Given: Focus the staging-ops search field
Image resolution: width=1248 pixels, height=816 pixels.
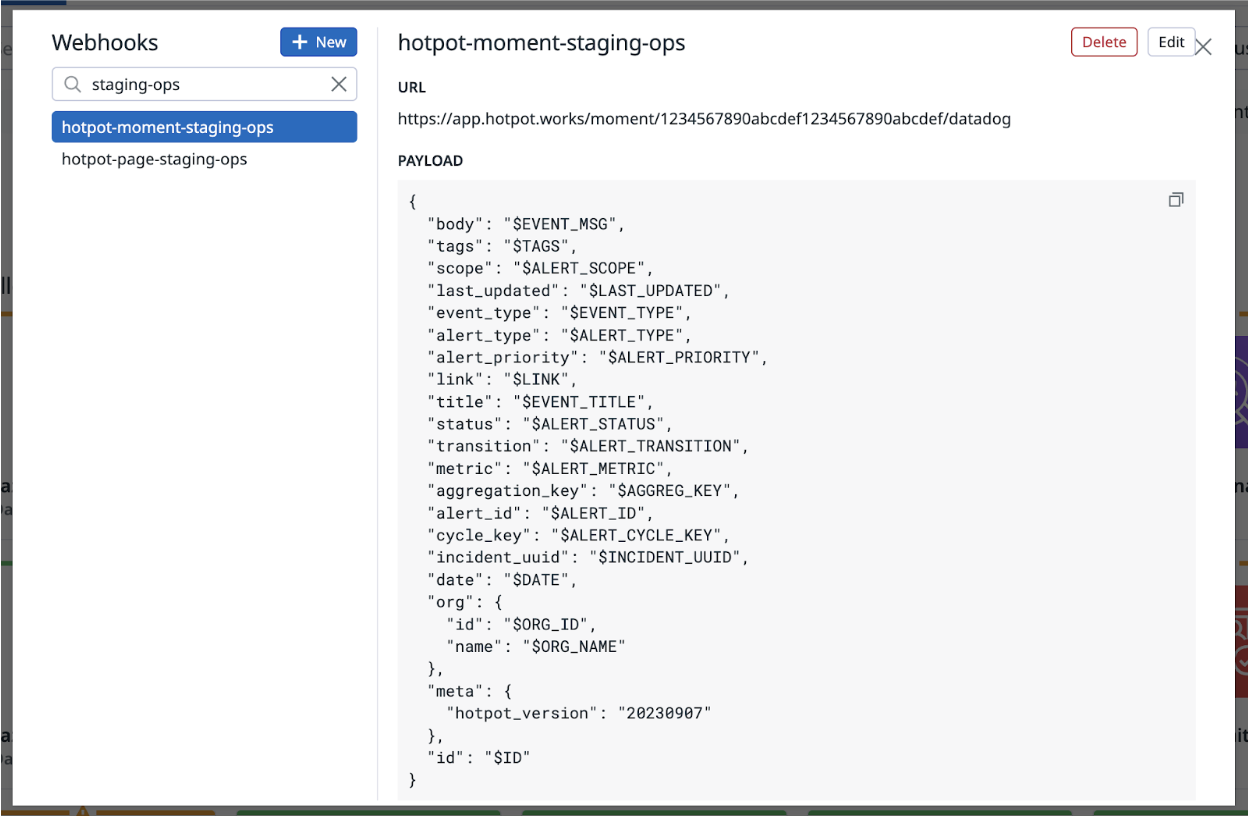Looking at the screenshot, I should (x=204, y=85).
